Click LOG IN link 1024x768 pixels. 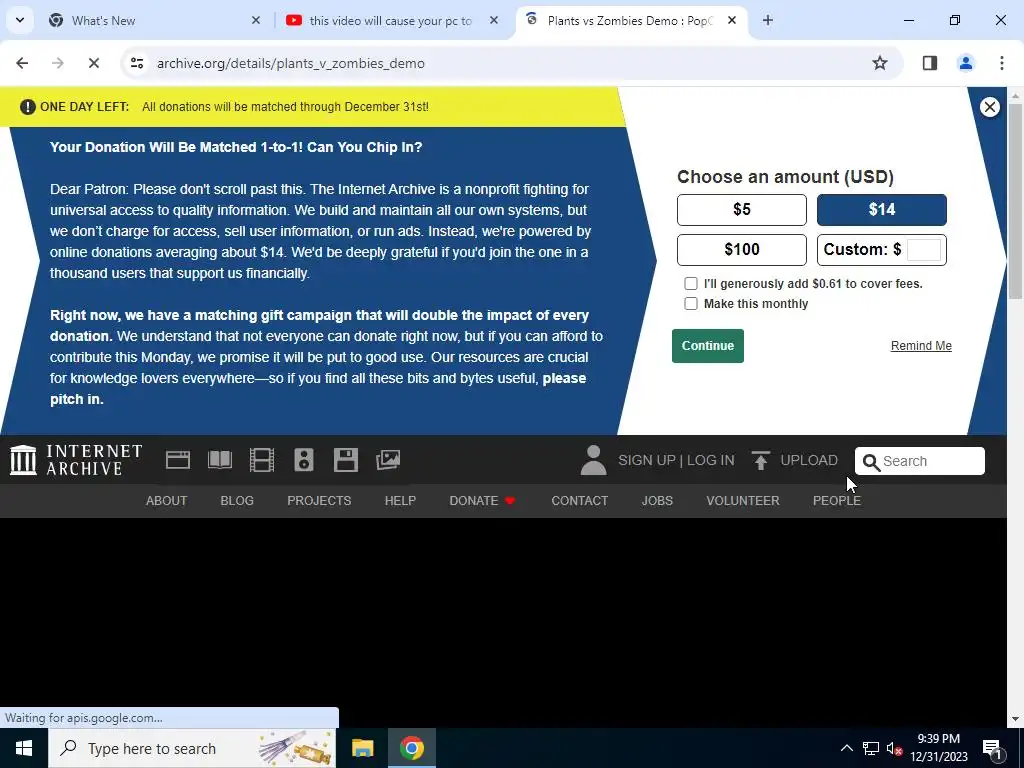(711, 460)
